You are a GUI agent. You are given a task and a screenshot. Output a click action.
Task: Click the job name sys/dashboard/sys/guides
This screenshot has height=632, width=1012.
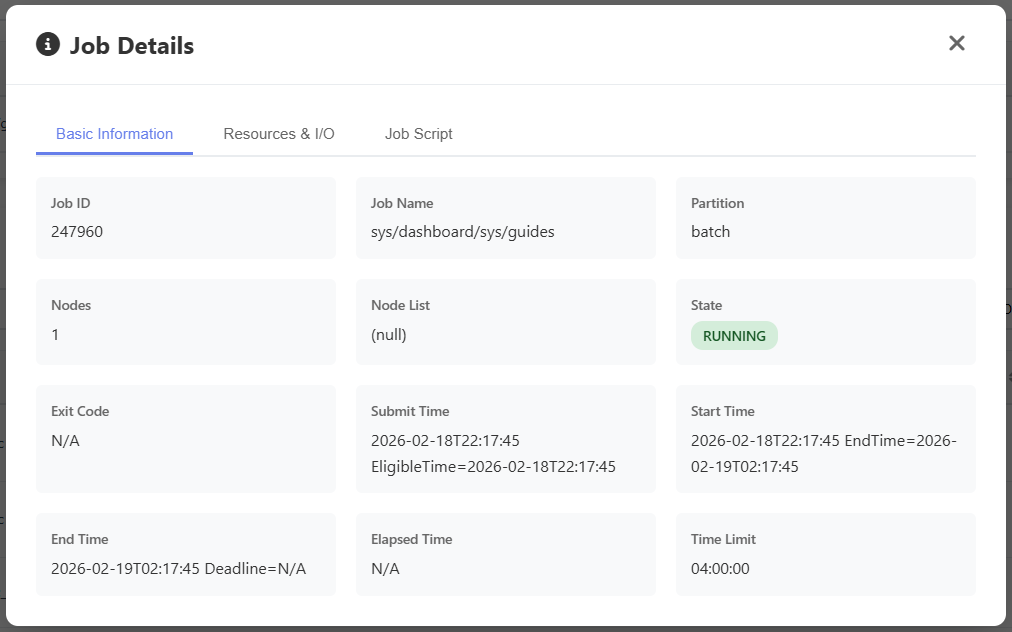(462, 232)
